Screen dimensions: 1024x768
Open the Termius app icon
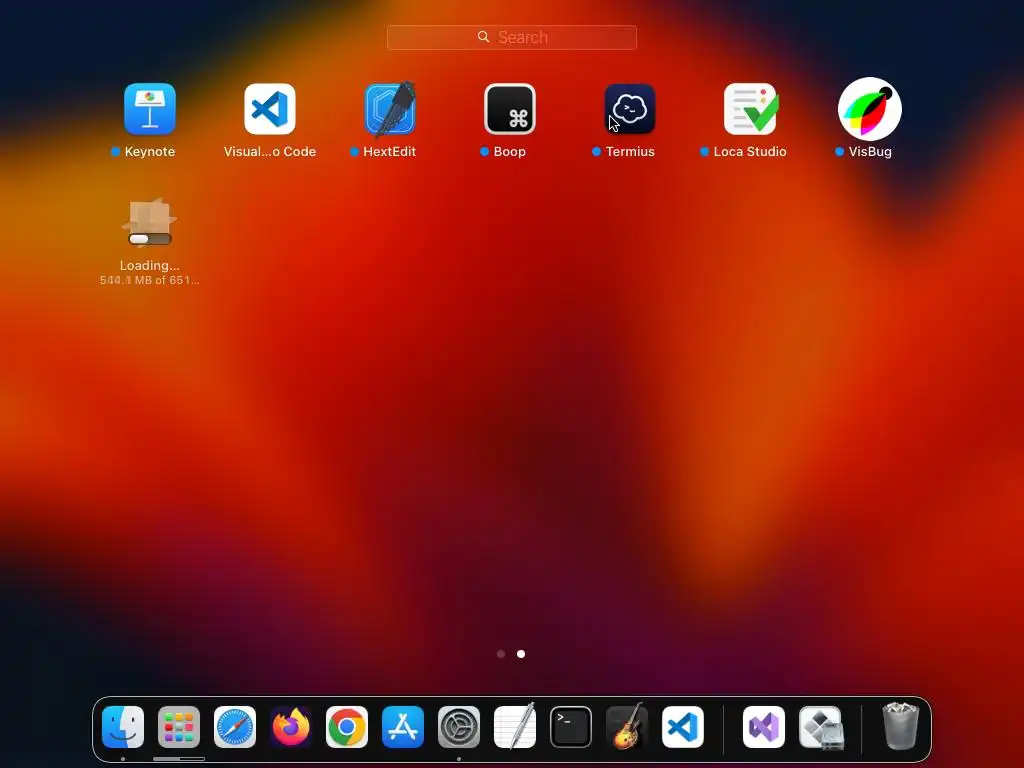tap(630, 109)
